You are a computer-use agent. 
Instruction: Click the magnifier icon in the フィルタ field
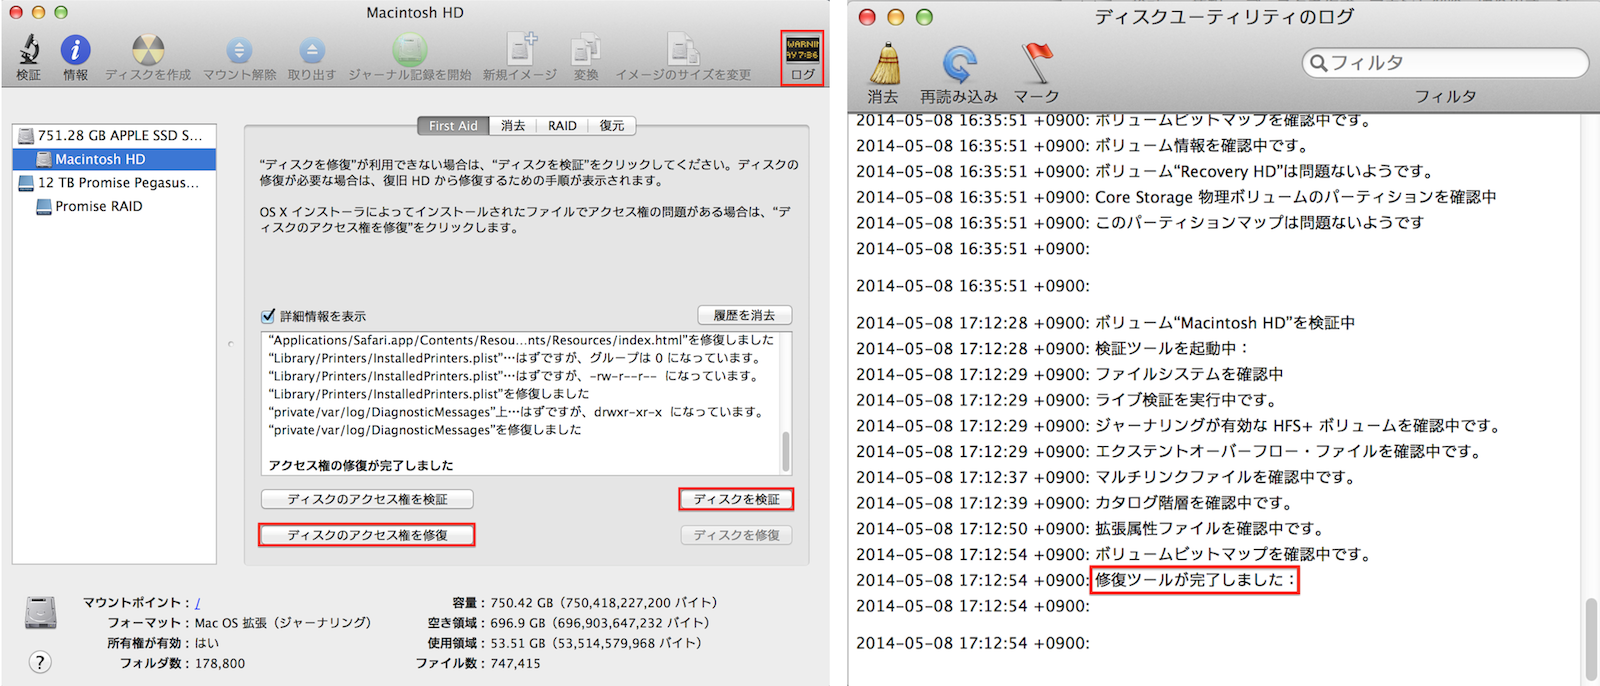(x=1318, y=63)
